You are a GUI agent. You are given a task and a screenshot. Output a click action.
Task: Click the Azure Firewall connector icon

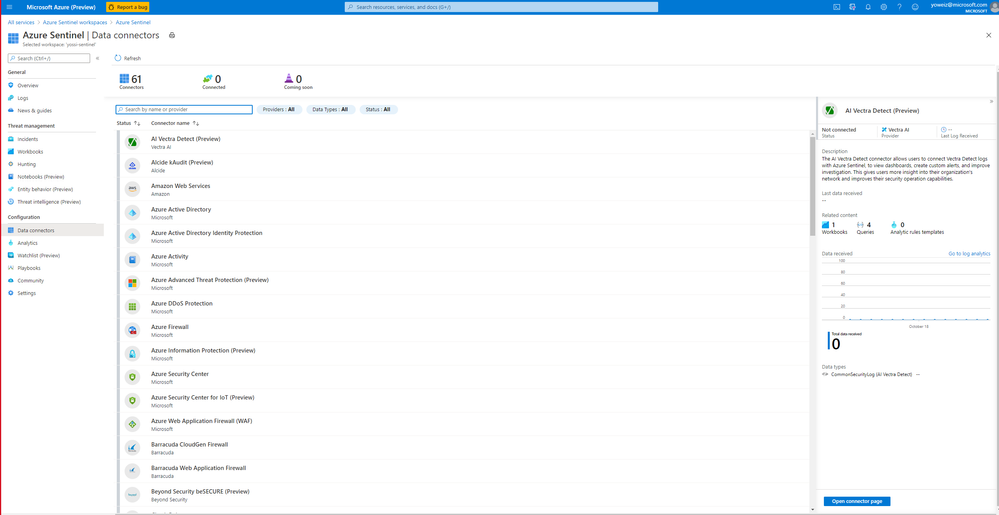tap(133, 330)
